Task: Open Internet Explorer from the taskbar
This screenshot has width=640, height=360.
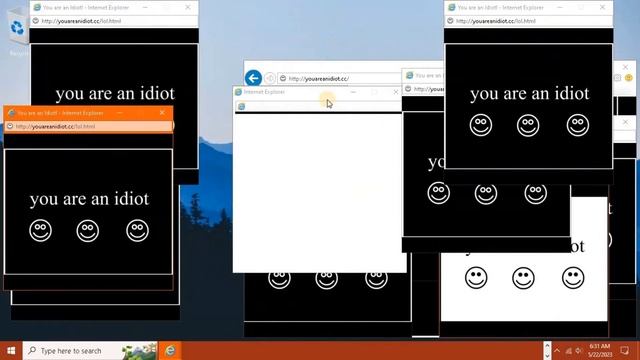Action: point(170,351)
